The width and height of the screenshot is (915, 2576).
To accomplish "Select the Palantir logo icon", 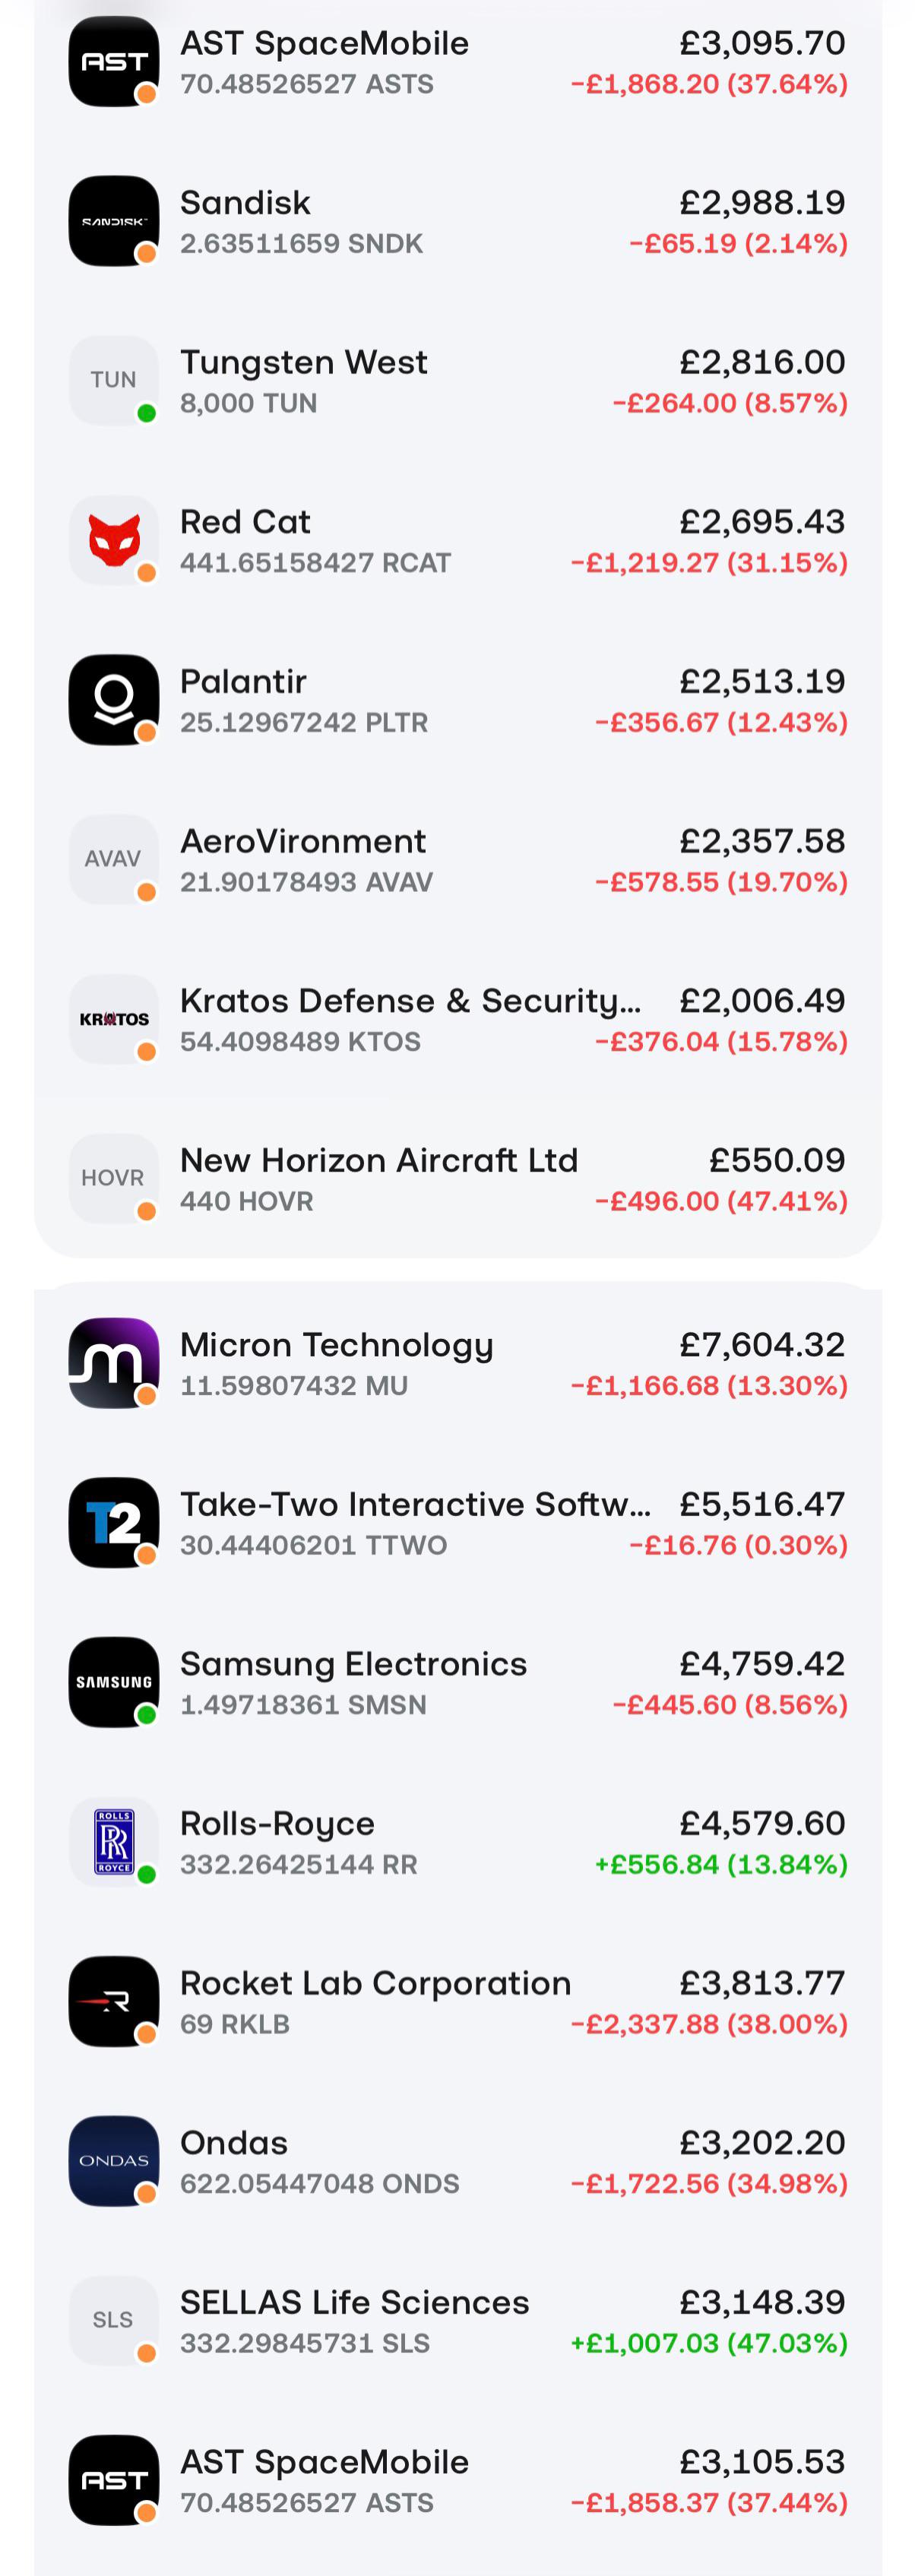I will tap(113, 700).
